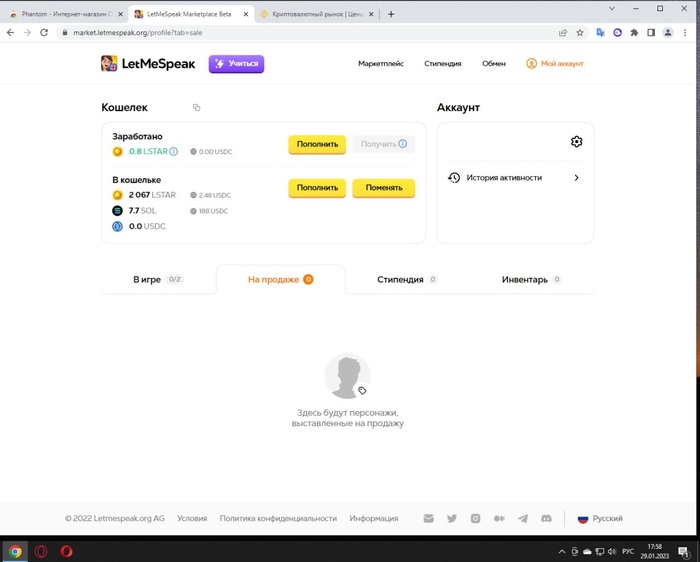Image resolution: width=700 pixels, height=562 pixels.
Task: Open История активности entry
Action: pos(515,178)
